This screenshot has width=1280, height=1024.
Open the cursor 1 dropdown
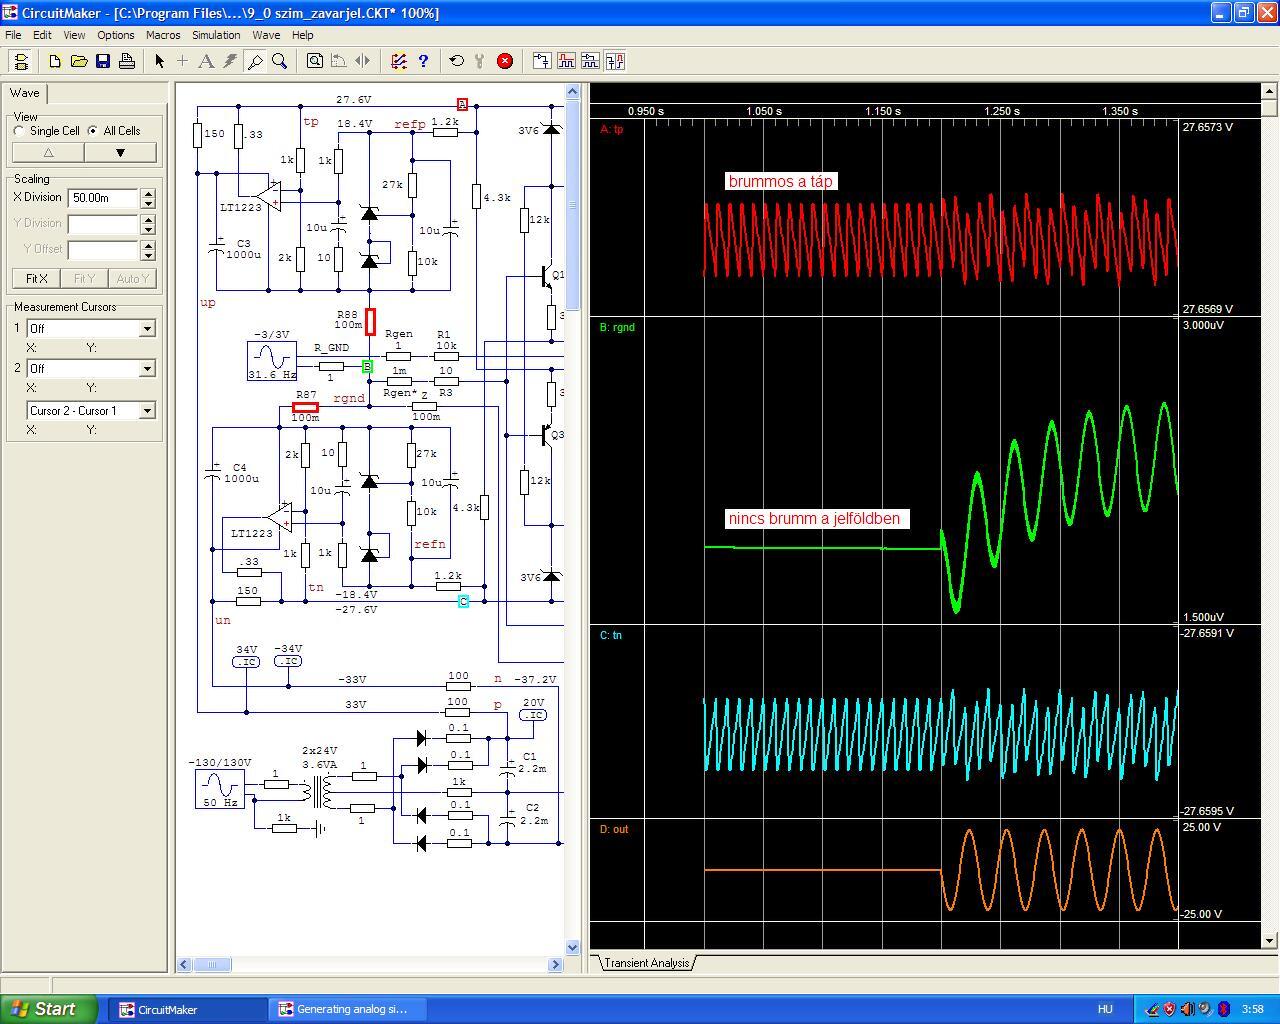click(x=147, y=329)
